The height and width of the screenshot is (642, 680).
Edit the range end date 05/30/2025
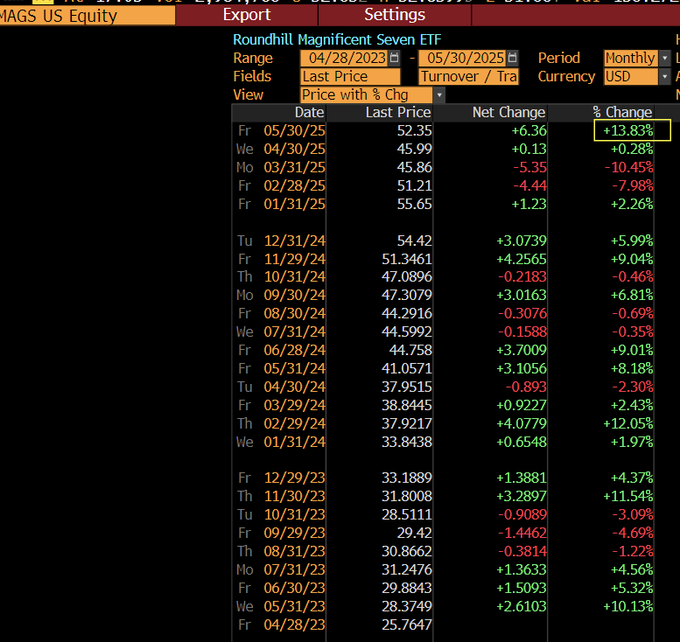pos(462,58)
